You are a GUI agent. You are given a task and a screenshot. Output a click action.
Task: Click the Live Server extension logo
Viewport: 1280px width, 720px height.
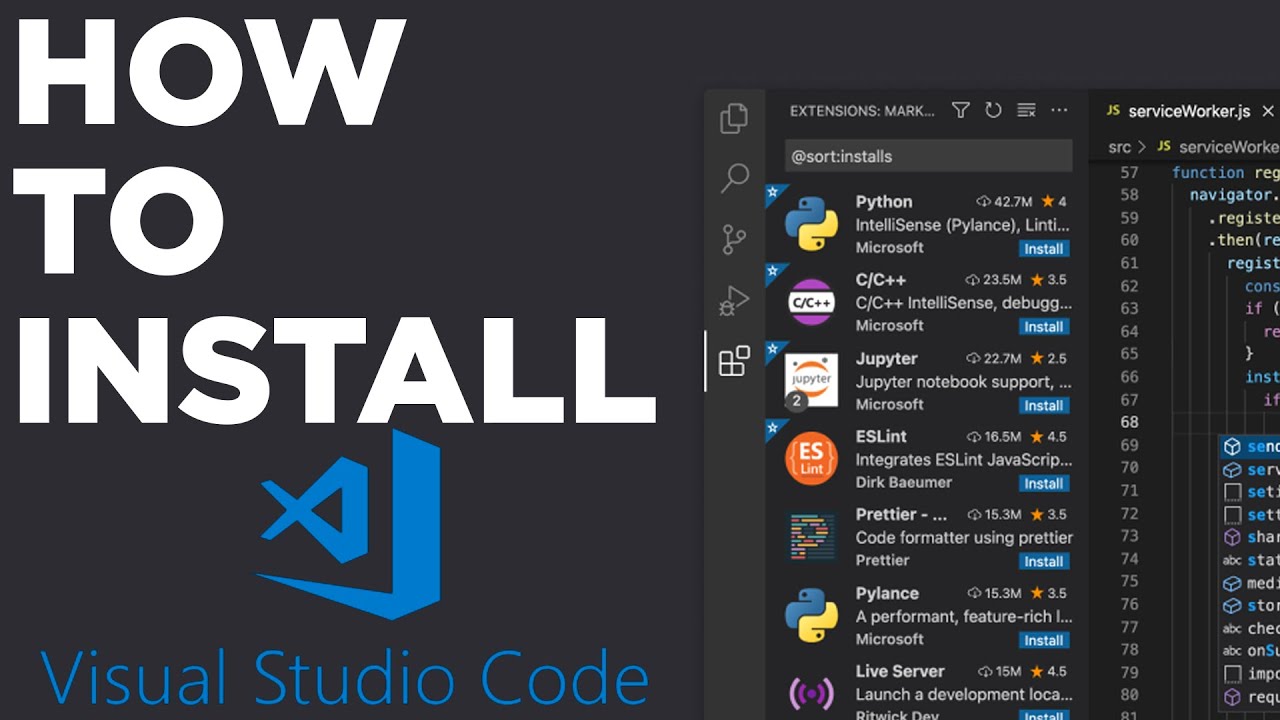click(x=811, y=692)
